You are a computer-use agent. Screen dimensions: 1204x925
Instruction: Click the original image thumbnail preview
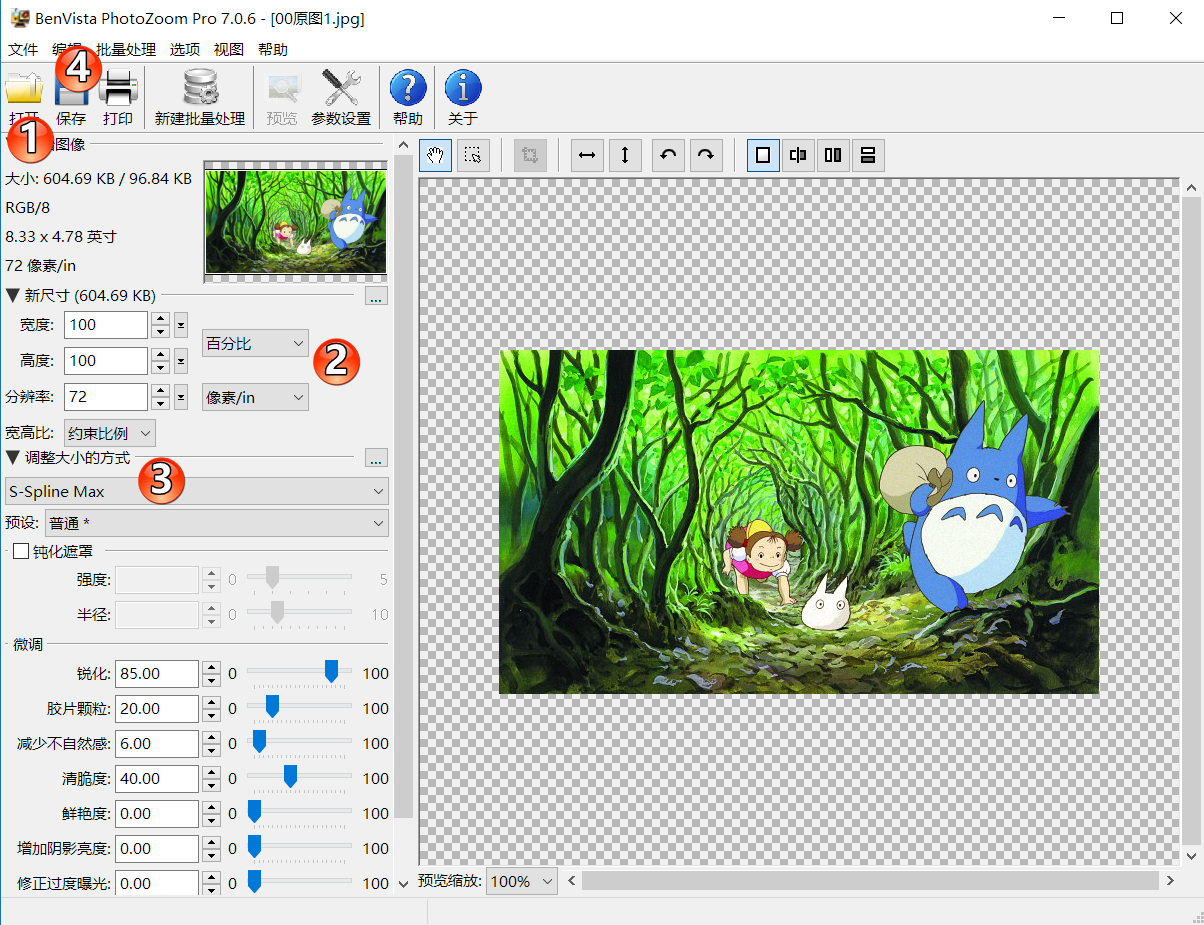tap(296, 222)
